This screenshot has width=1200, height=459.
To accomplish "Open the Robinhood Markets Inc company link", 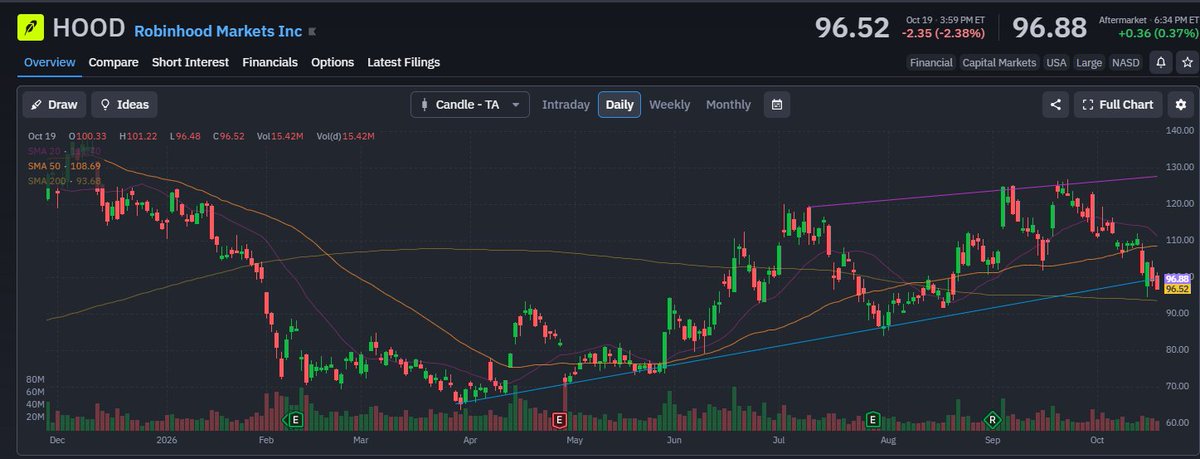I will click(x=218, y=31).
